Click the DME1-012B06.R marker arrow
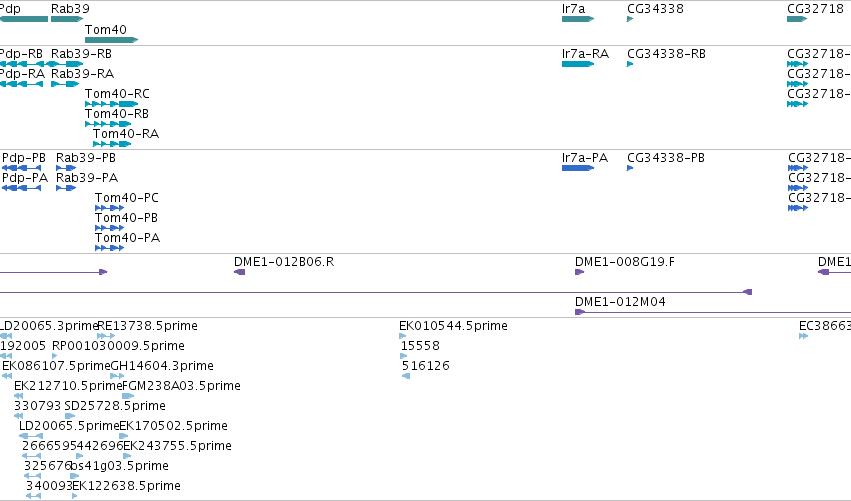This screenshot has width=851, height=501. coord(239,272)
